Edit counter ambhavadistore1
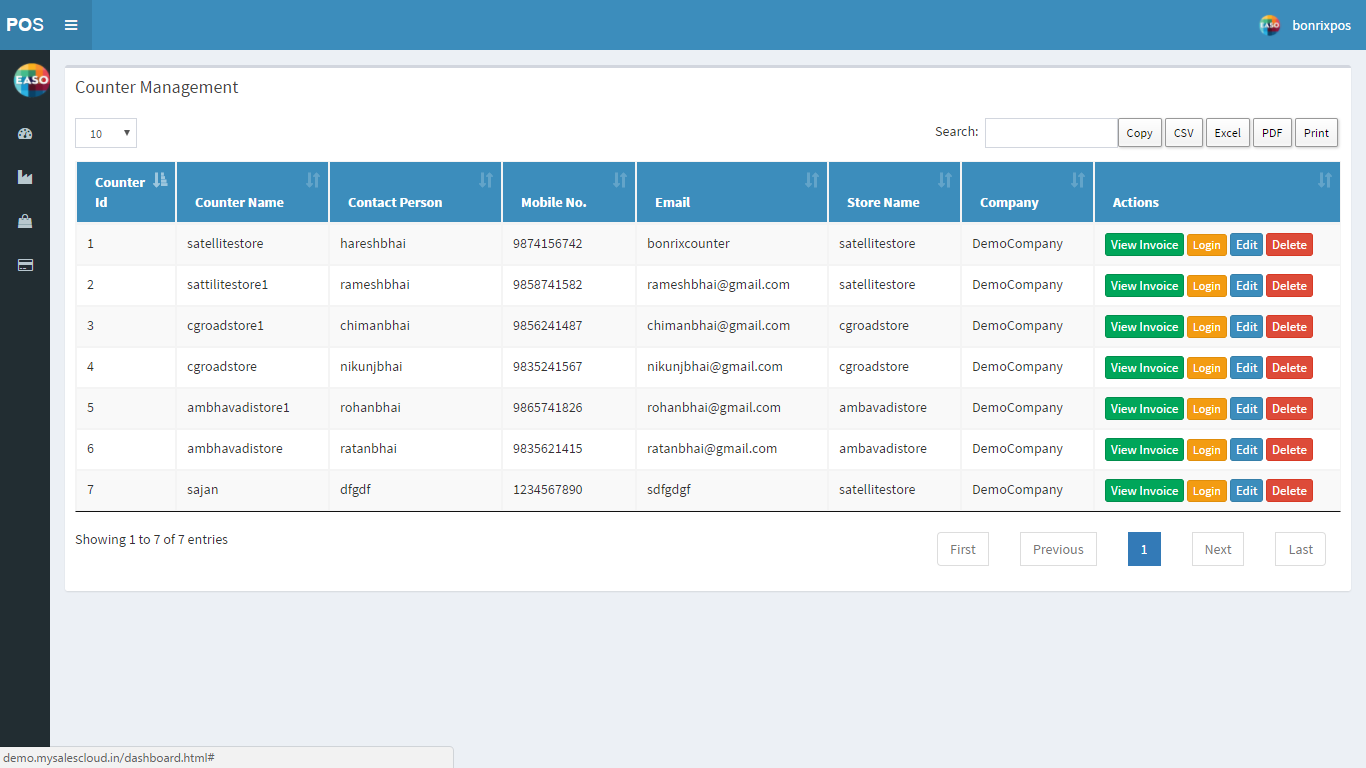The width and height of the screenshot is (1366, 768). [x=1247, y=409]
